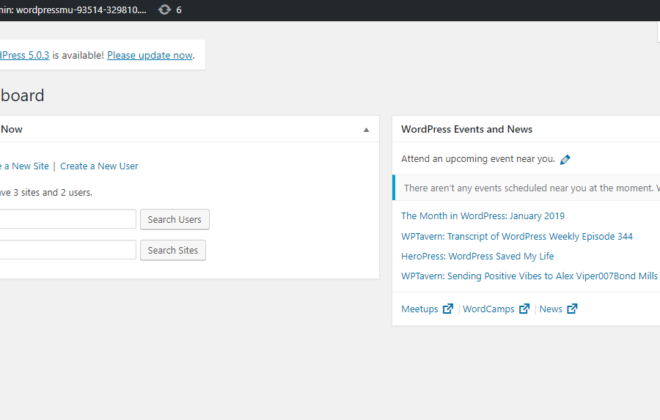The width and height of the screenshot is (660, 420).
Task: Click the external link icon beside WordCamps
Action: pos(524,309)
